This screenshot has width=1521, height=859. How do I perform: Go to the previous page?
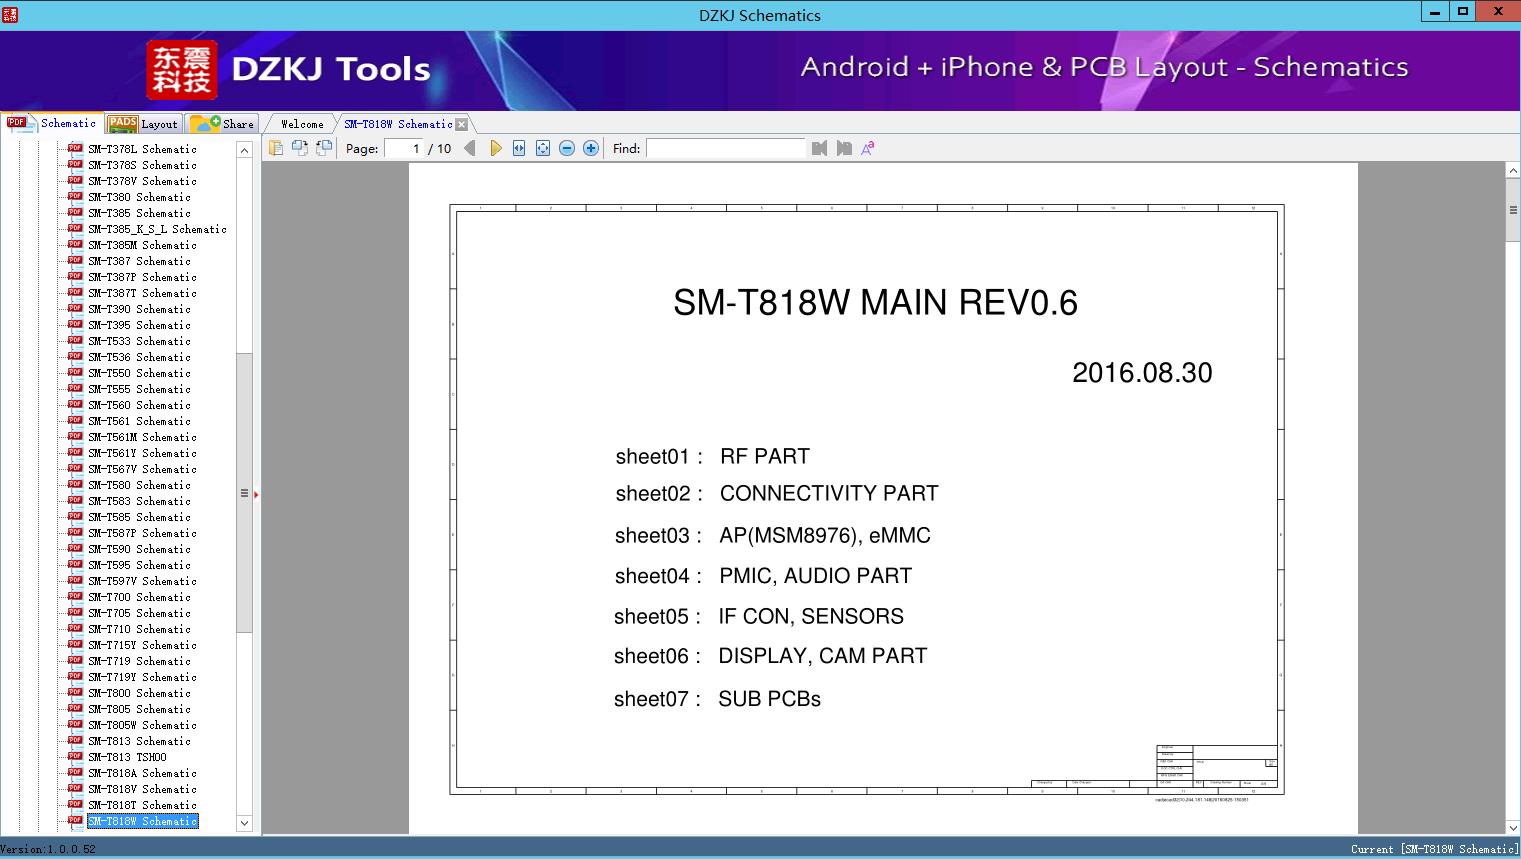470,148
